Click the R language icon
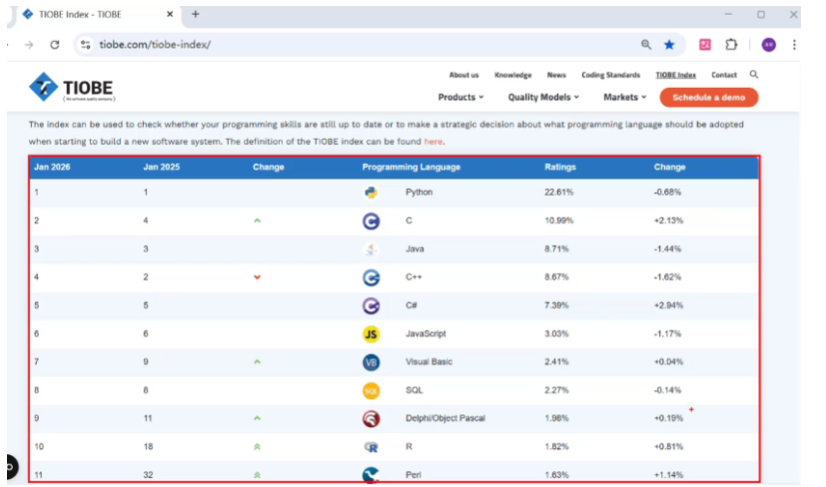Screen dimensions: 826x487 point(371,447)
